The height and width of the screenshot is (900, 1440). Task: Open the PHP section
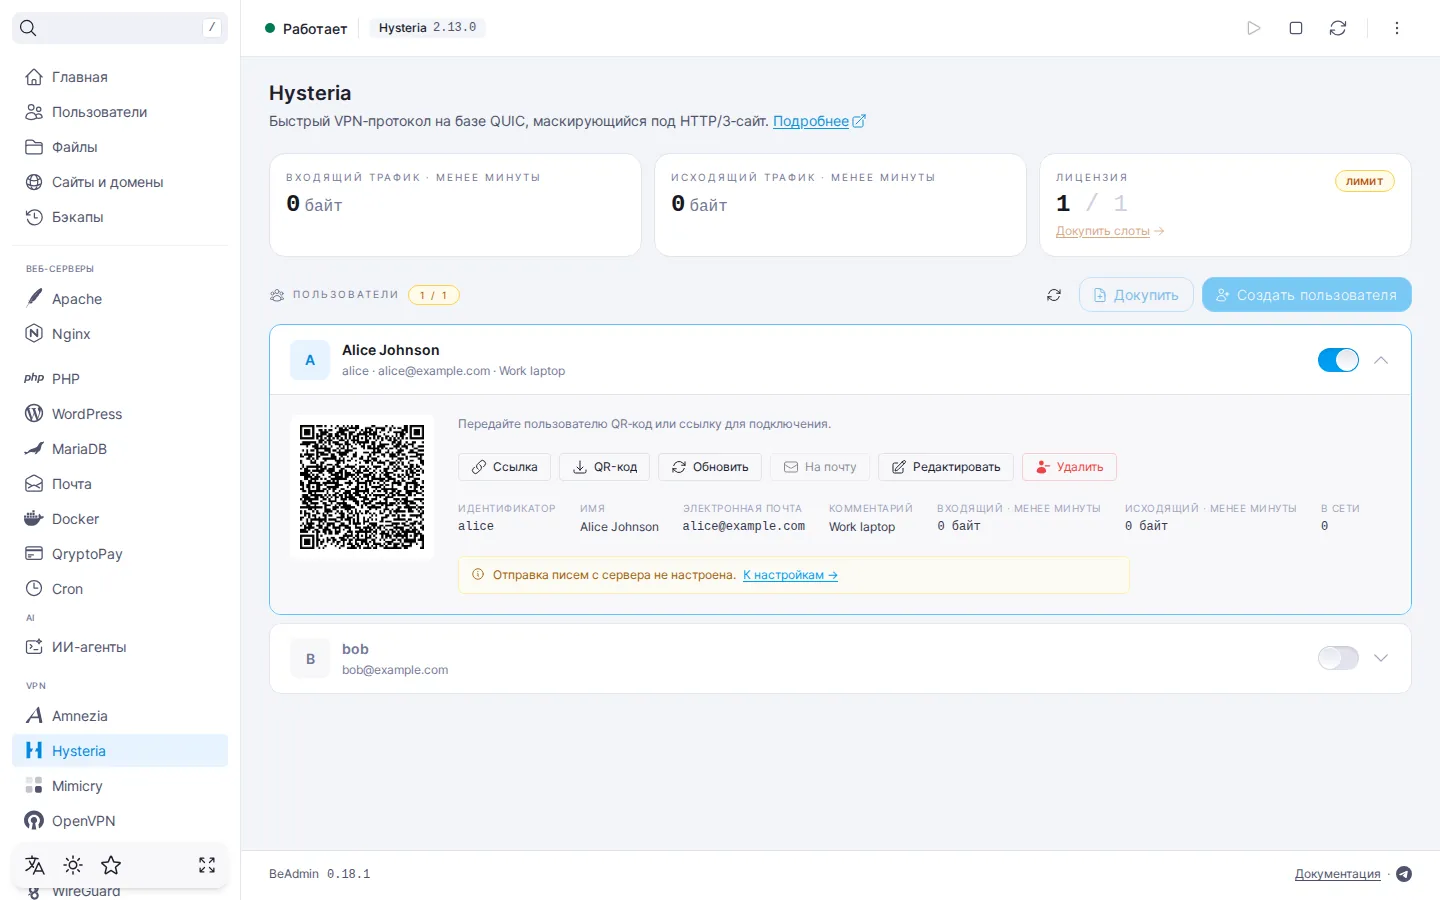(x=120, y=379)
